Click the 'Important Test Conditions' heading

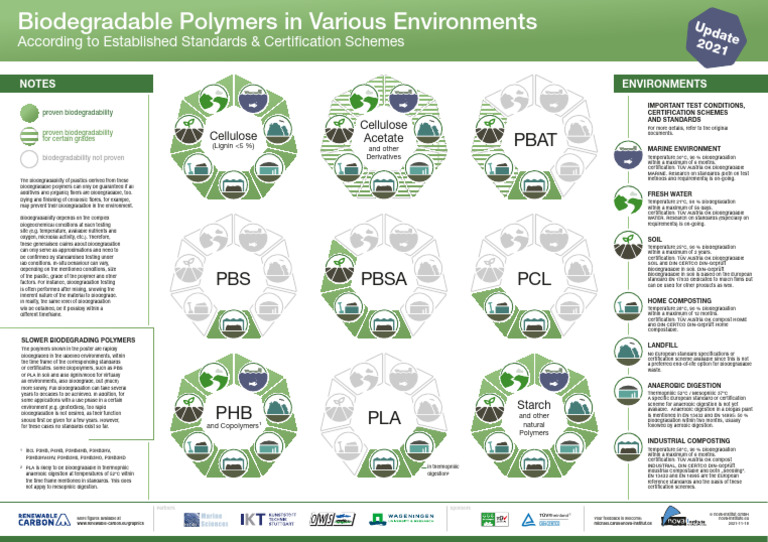[696, 112]
